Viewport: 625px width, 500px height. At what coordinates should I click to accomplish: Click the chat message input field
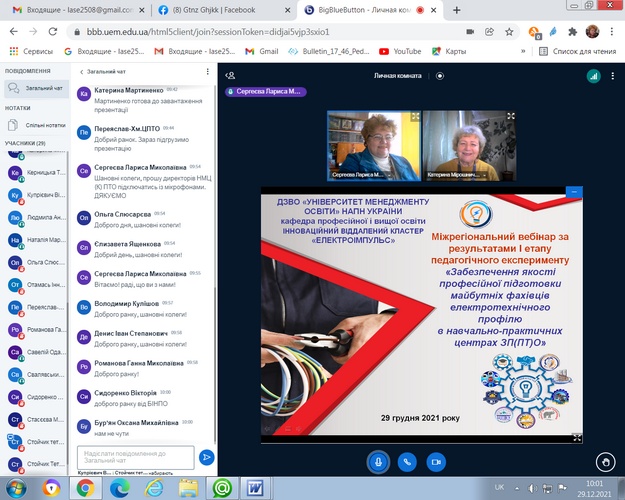136,457
